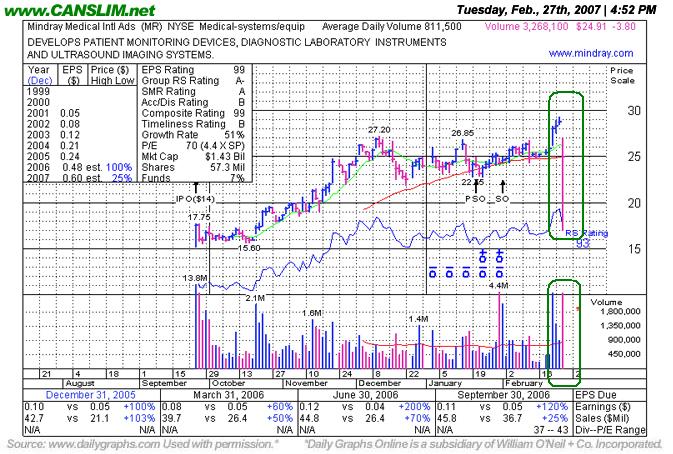Click the www.CANSLIM.net header link
The image size is (673, 454).
coord(79,9)
